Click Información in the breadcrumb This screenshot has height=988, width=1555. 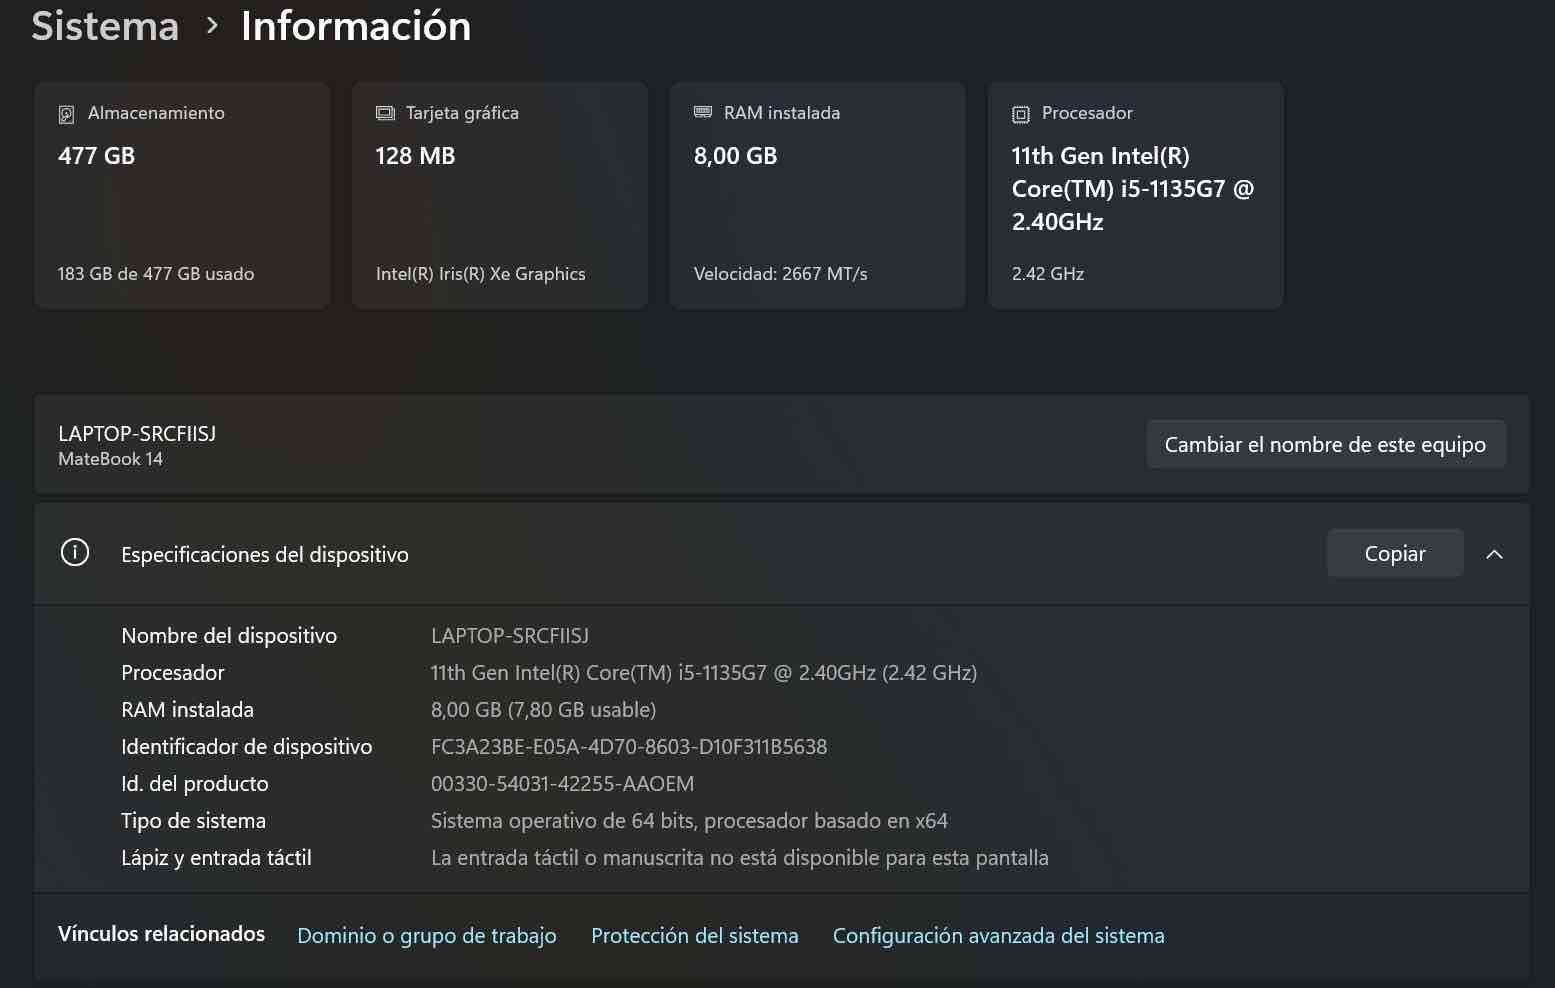click(357, 26)
